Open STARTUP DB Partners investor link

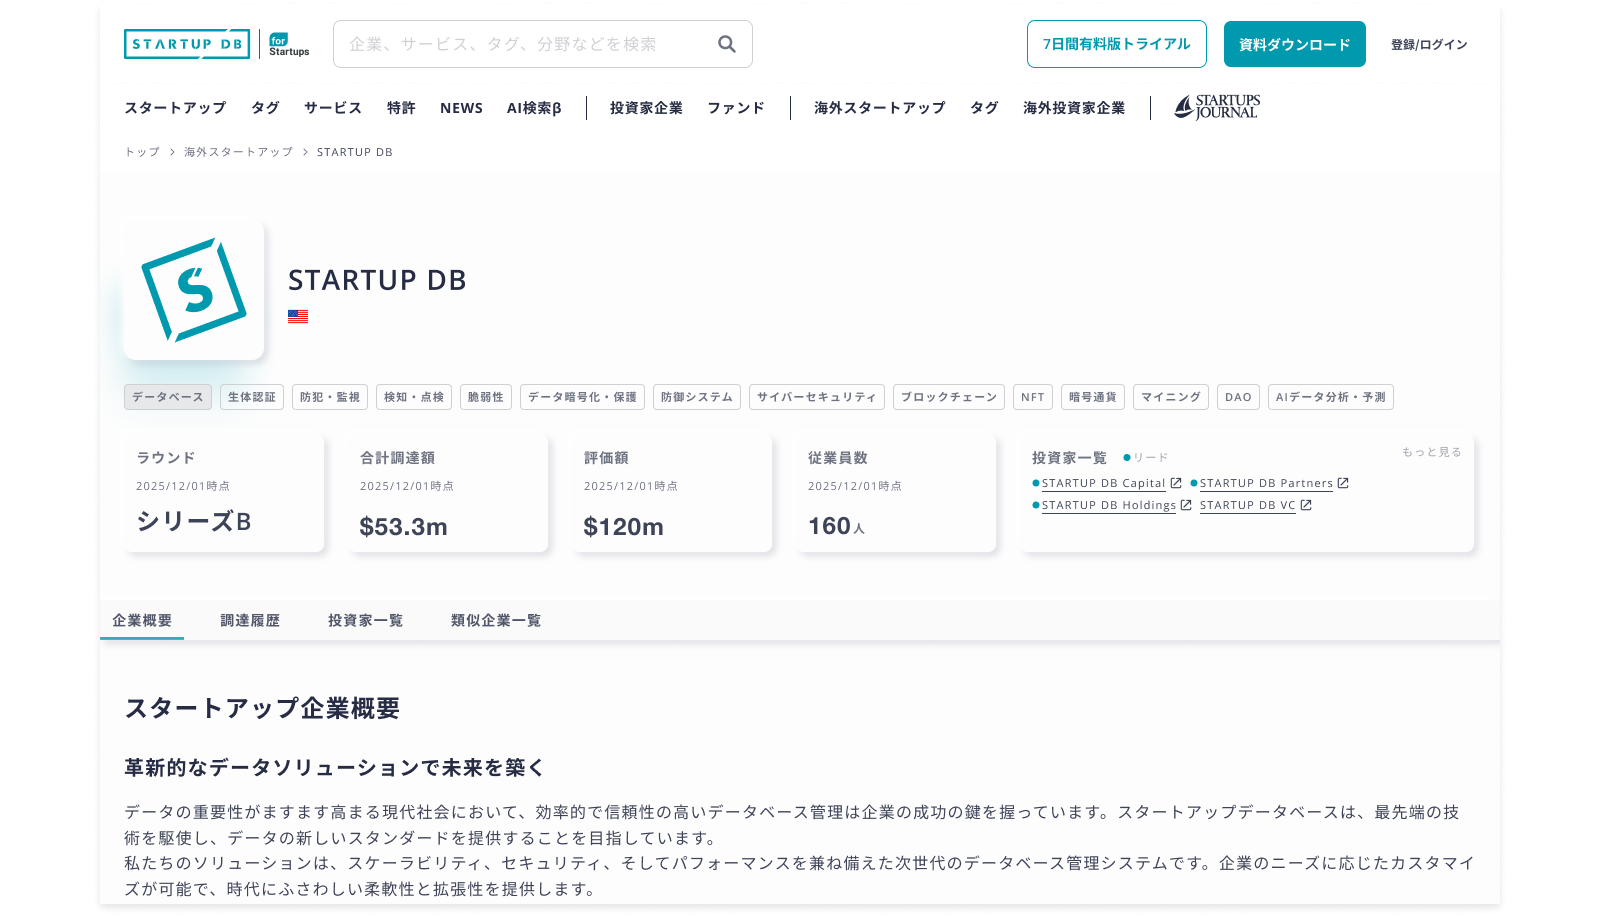pos(1266,483)
